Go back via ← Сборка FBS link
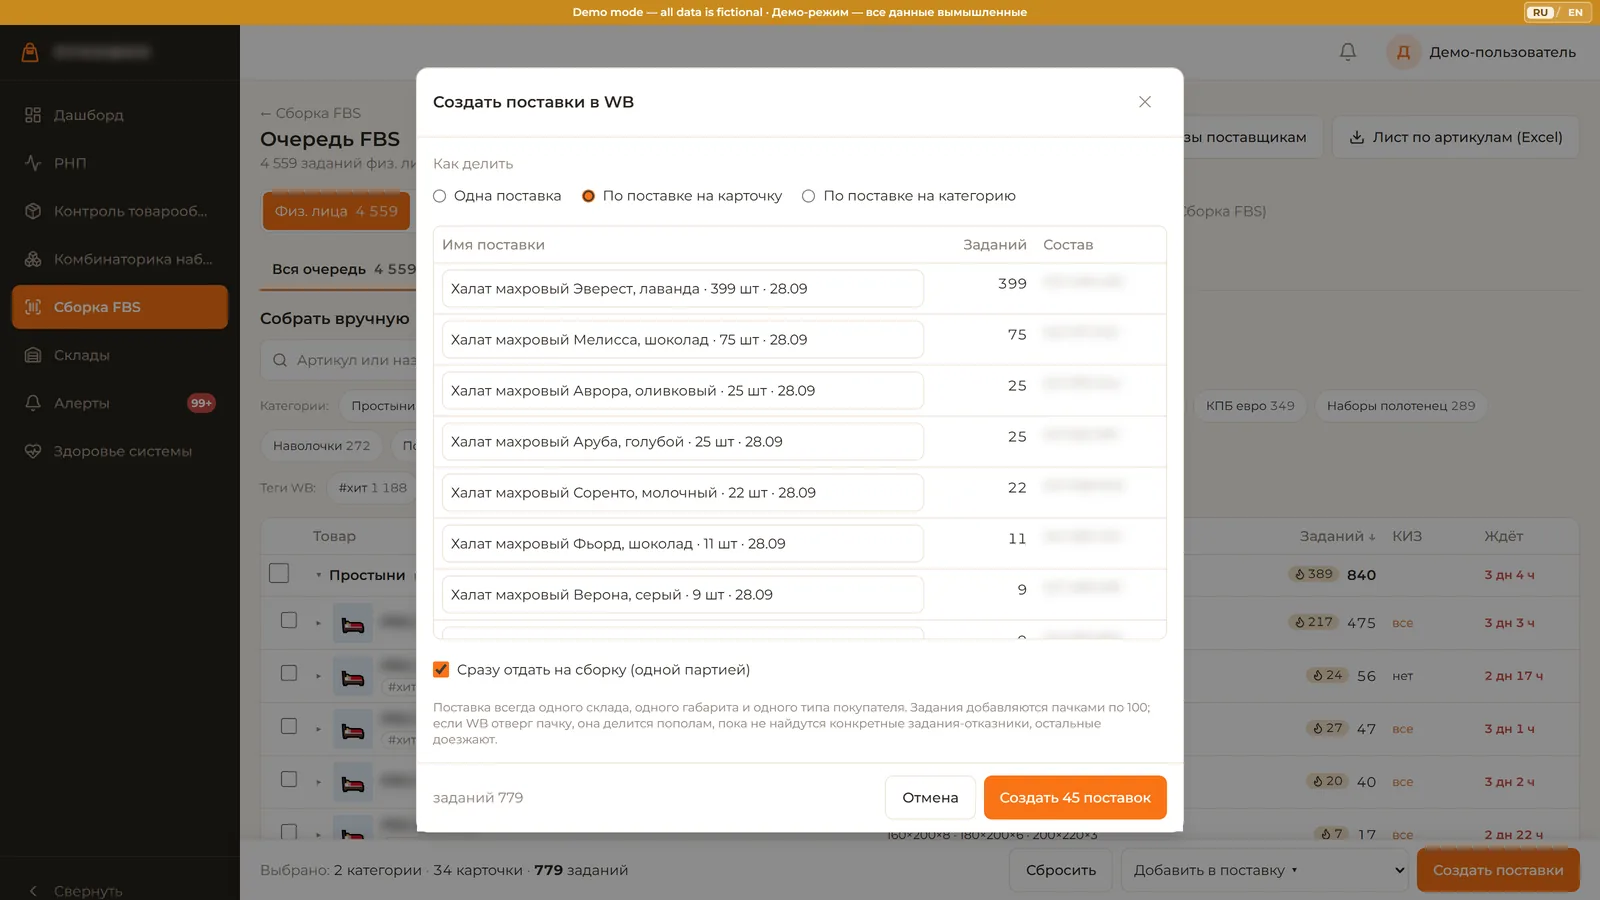The width and height of the screenshot is (1600, 900). click(x=310, y=113)
